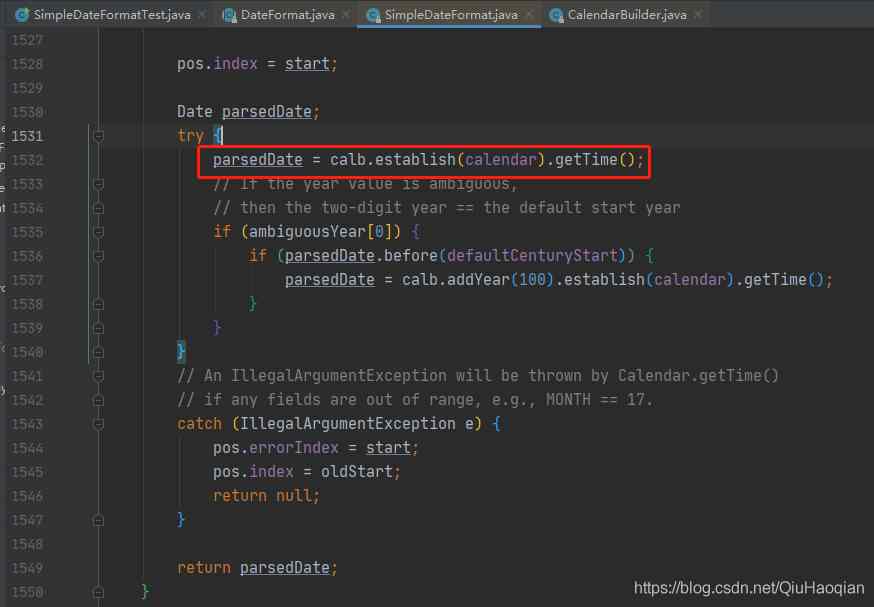The height and width of the screenshot is (607, 874).
Task: Click 'IllegalArgumentException' in catch clause
Action: tap(347, 424)
